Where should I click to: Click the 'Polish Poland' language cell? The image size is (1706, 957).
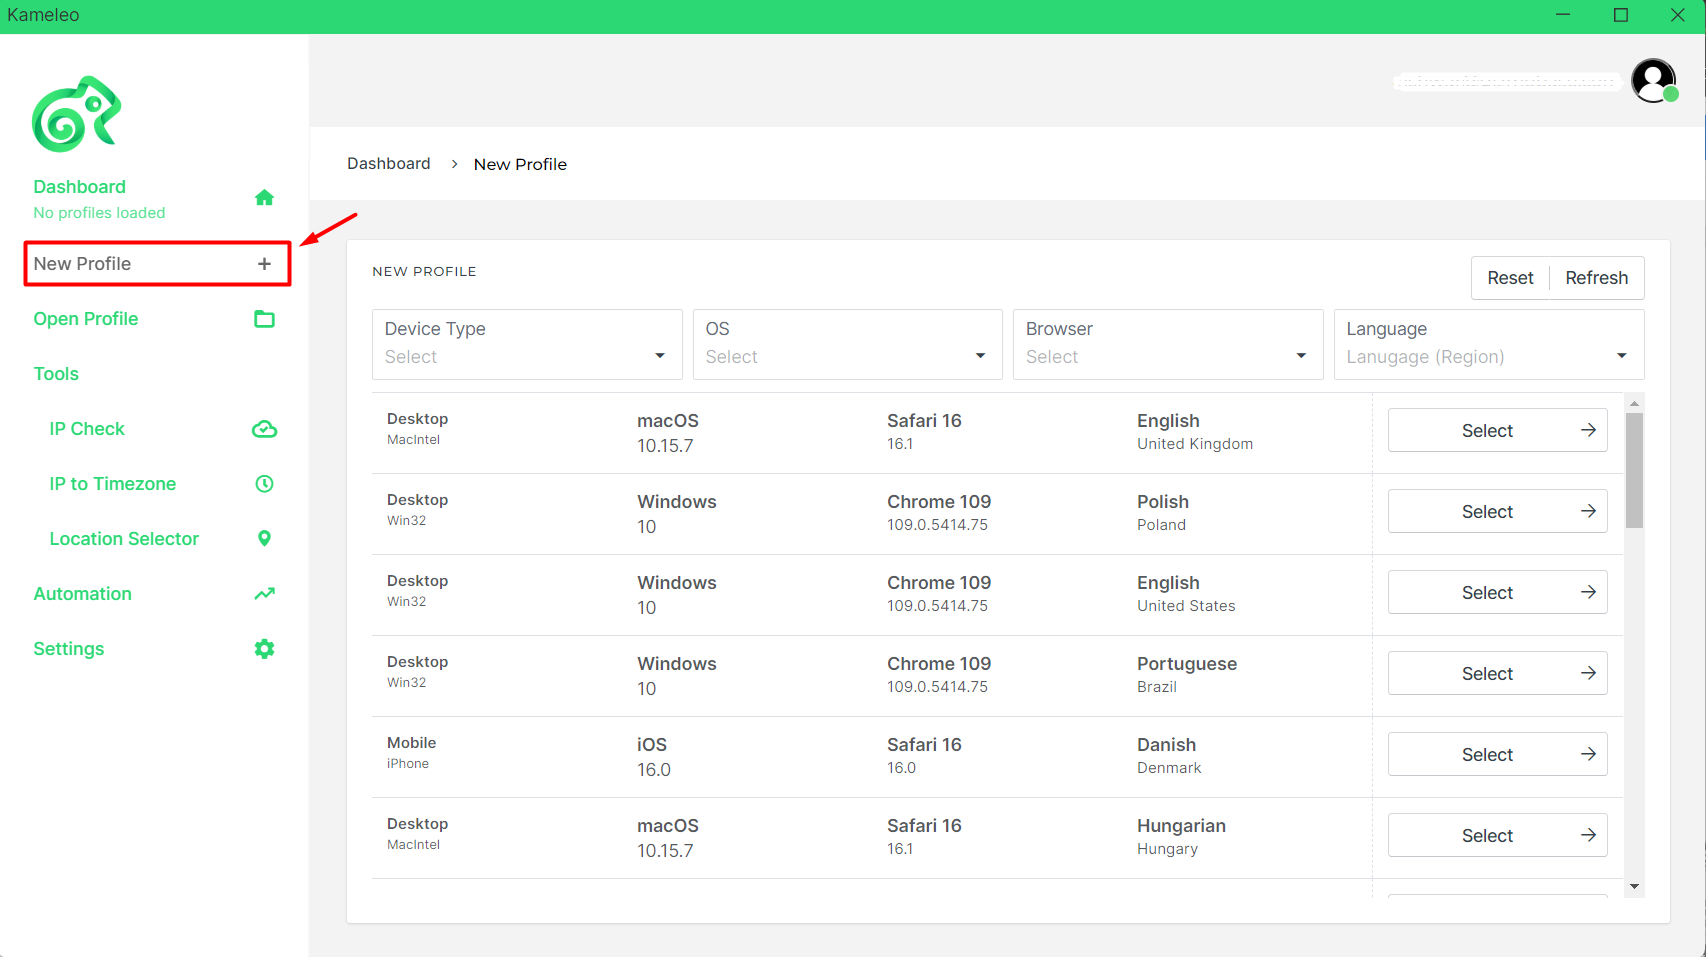point(1163,512)
